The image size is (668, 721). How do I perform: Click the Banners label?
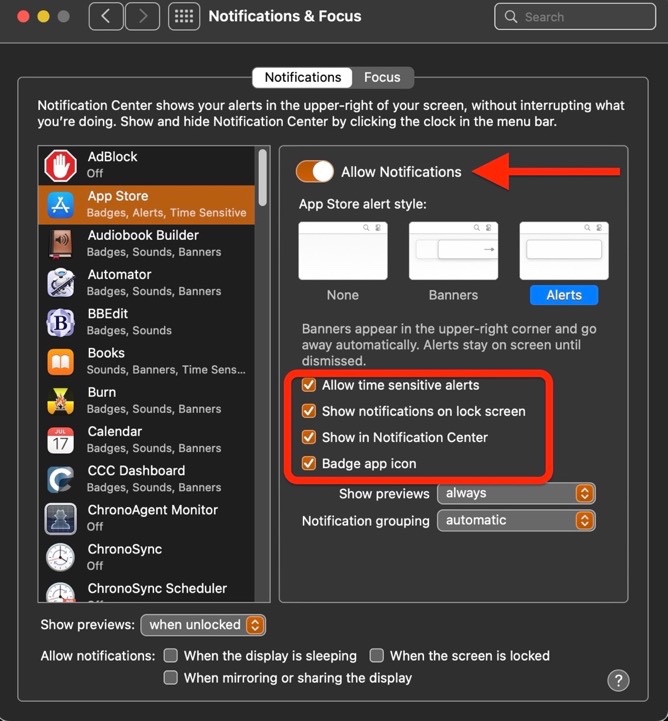tap(453, 295)
